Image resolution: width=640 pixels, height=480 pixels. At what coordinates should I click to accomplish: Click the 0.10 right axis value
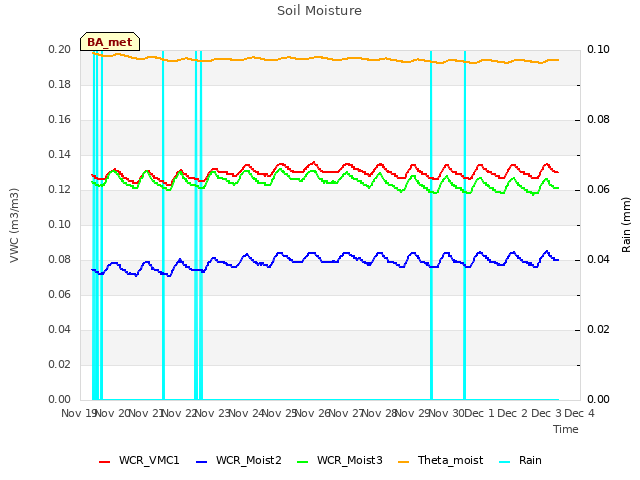[598, 49]
